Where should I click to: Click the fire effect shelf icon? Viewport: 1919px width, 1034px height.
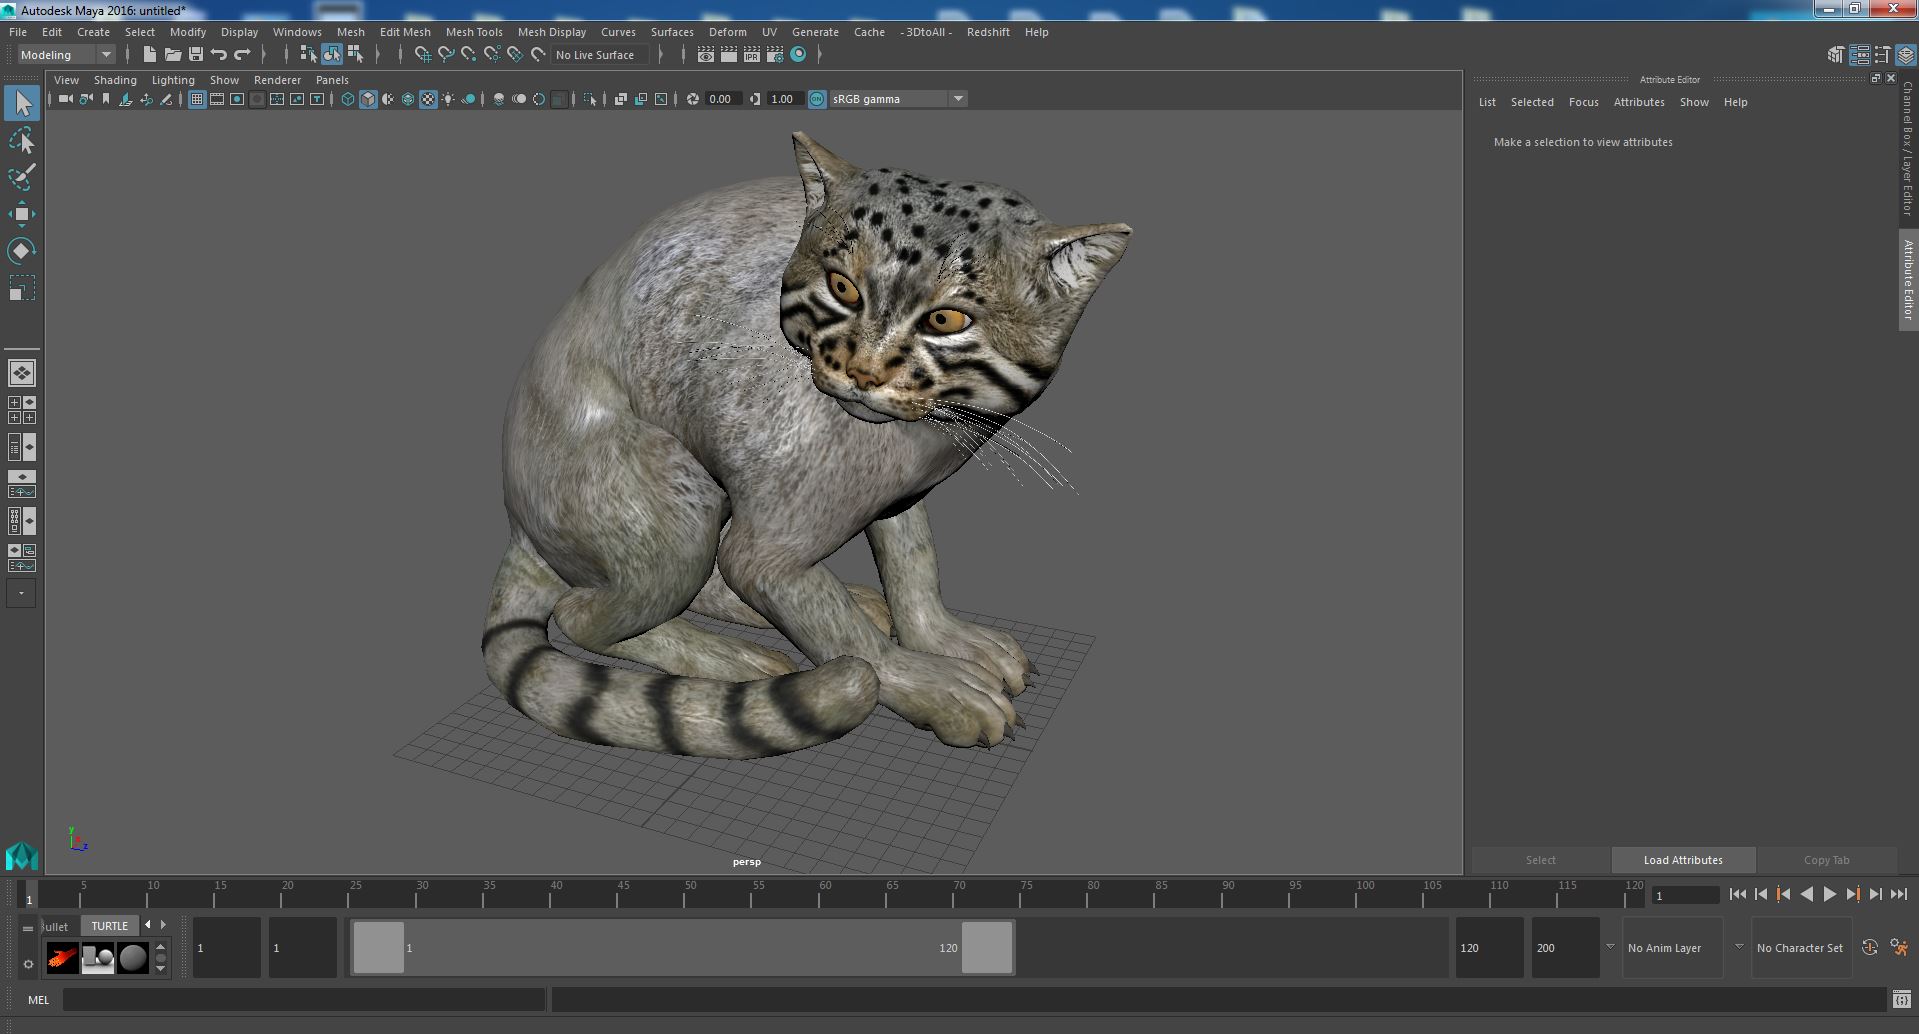[62, 958]
